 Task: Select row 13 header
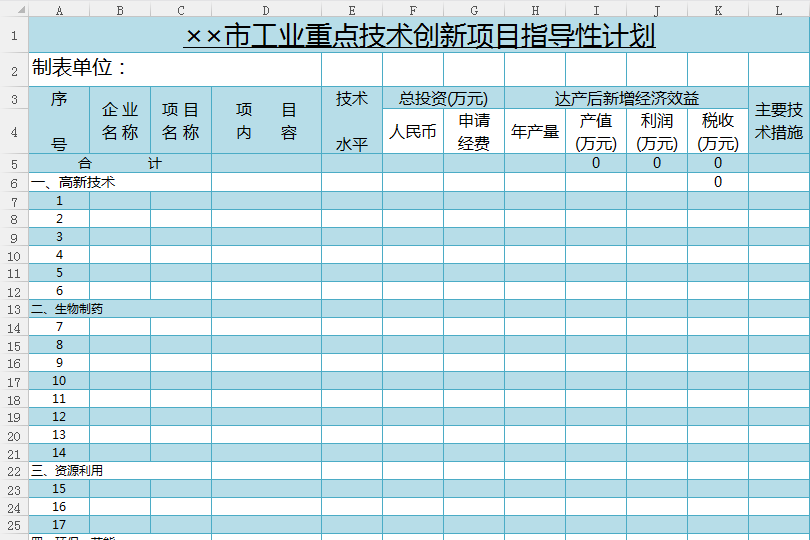coord(14,309)
